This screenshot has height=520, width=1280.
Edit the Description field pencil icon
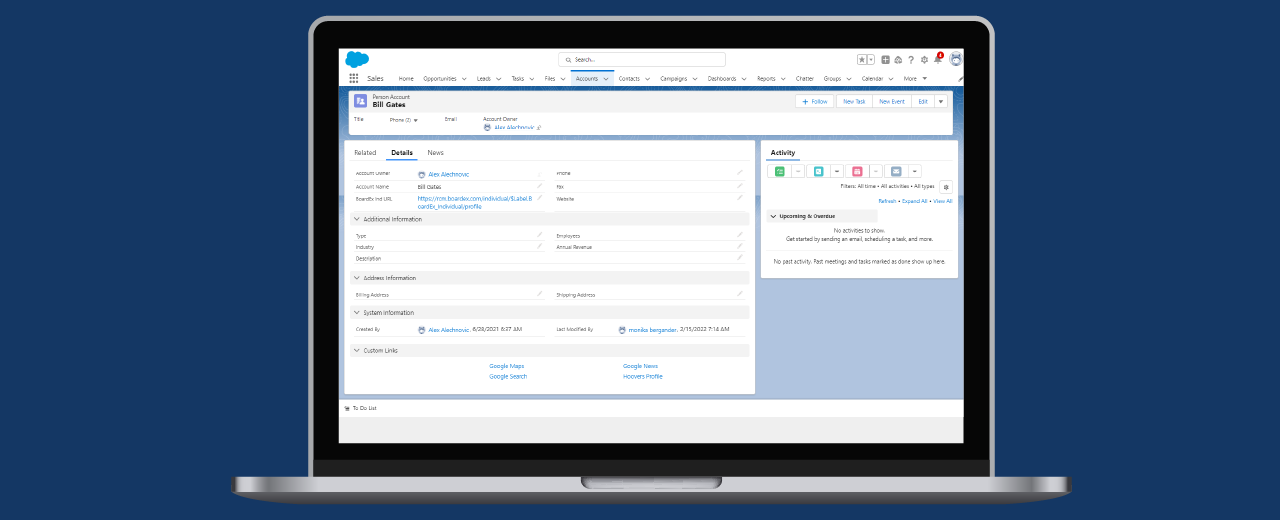[740, 258]
